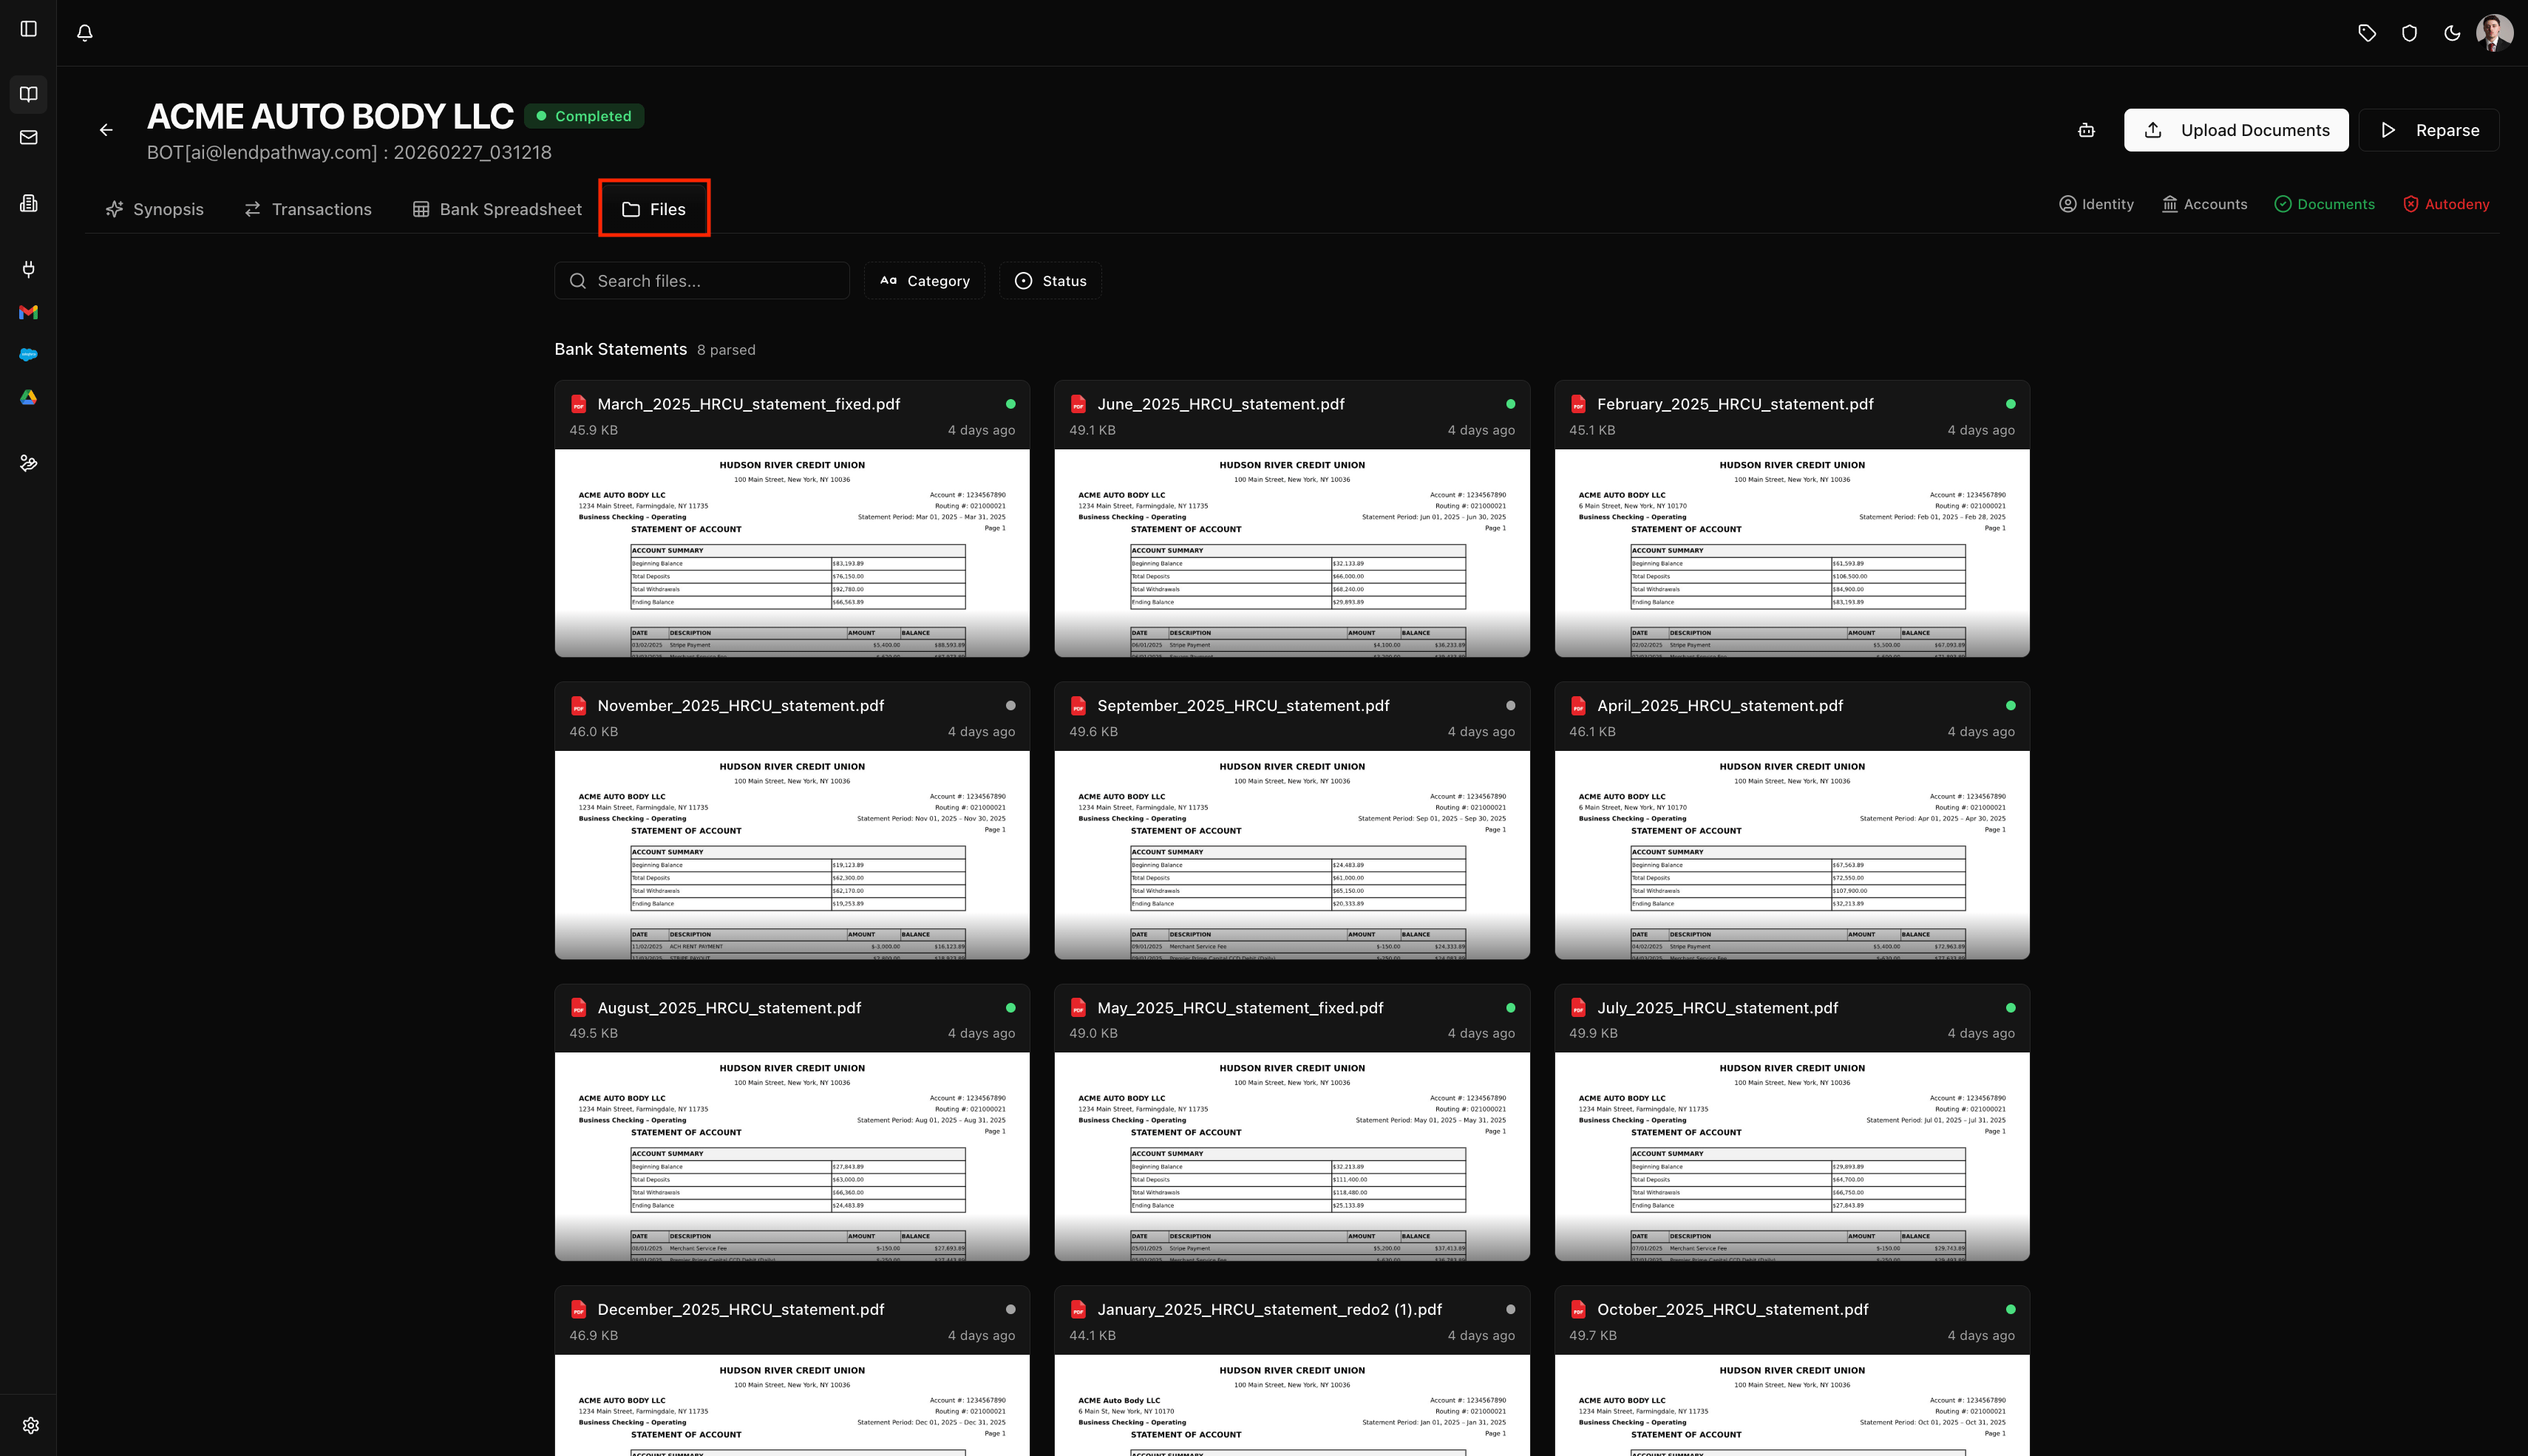Click the Completed status badge
This screenshot has height=1456, width=2528.
click(584, 116)
